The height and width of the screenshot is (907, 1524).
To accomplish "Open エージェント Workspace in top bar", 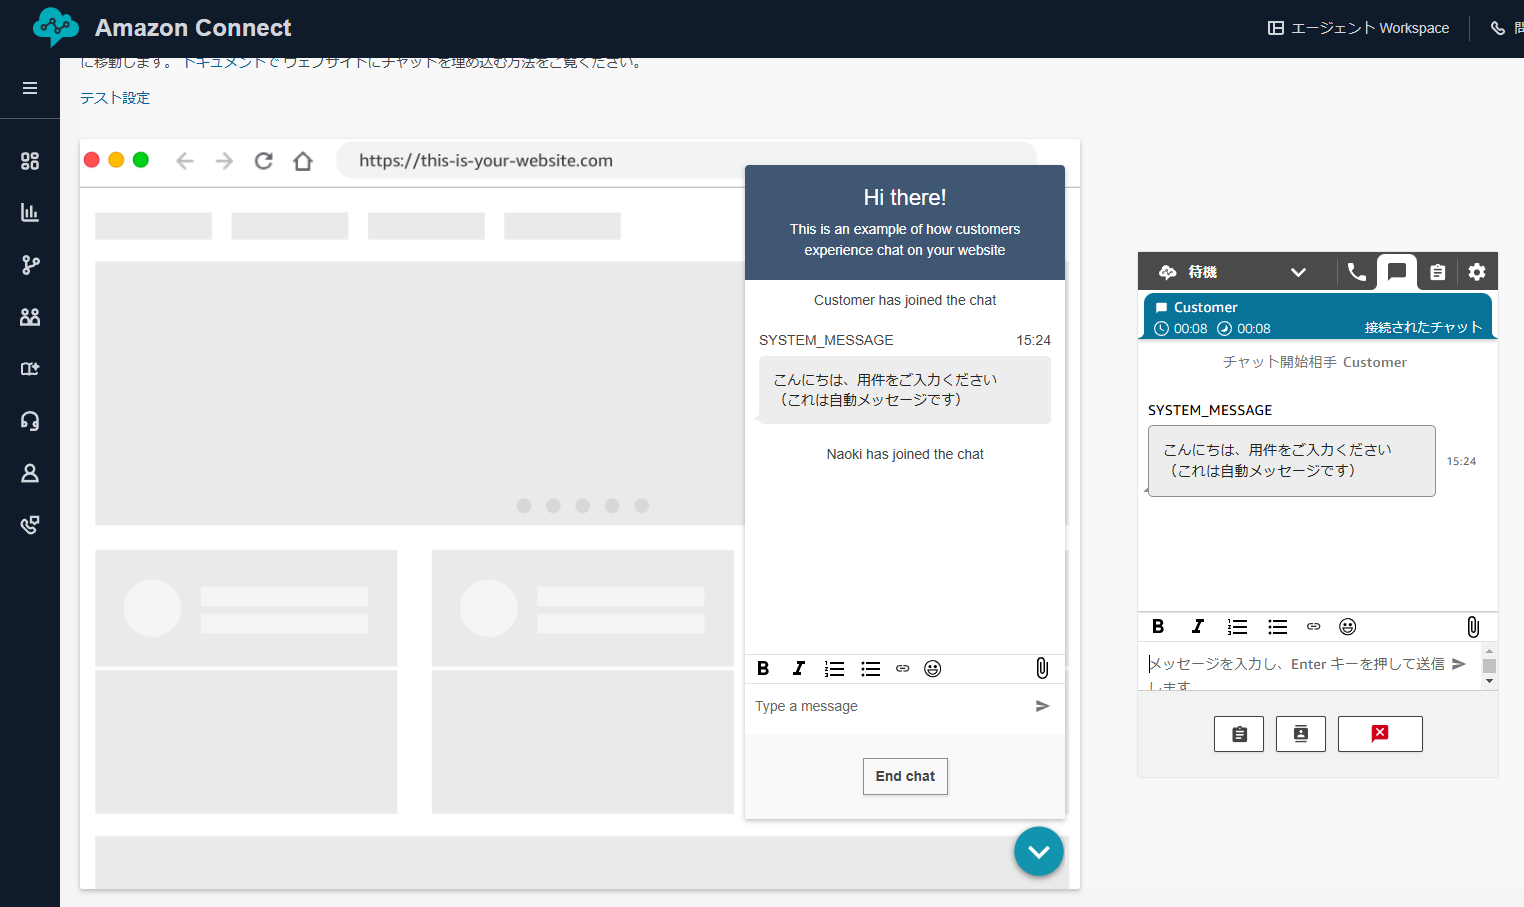I will pos(1358,28).
